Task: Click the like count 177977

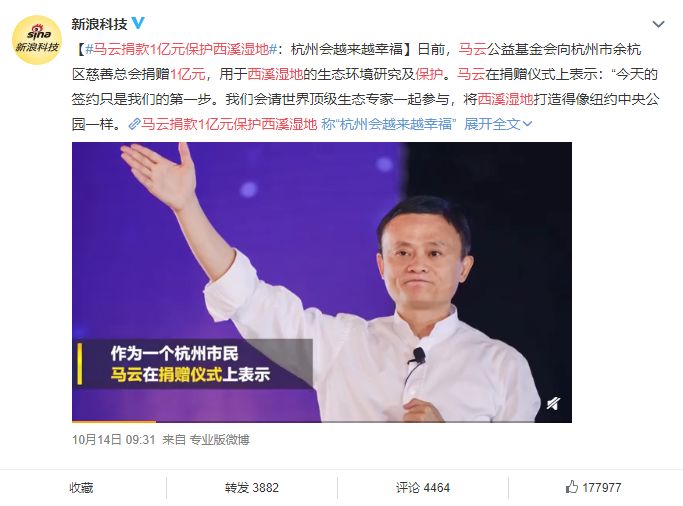Action: tap(602, 488)
